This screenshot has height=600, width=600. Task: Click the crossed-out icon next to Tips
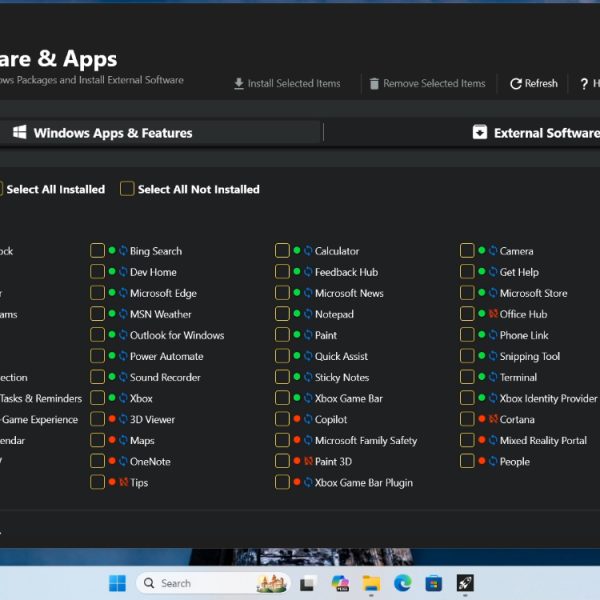point(123,482)
